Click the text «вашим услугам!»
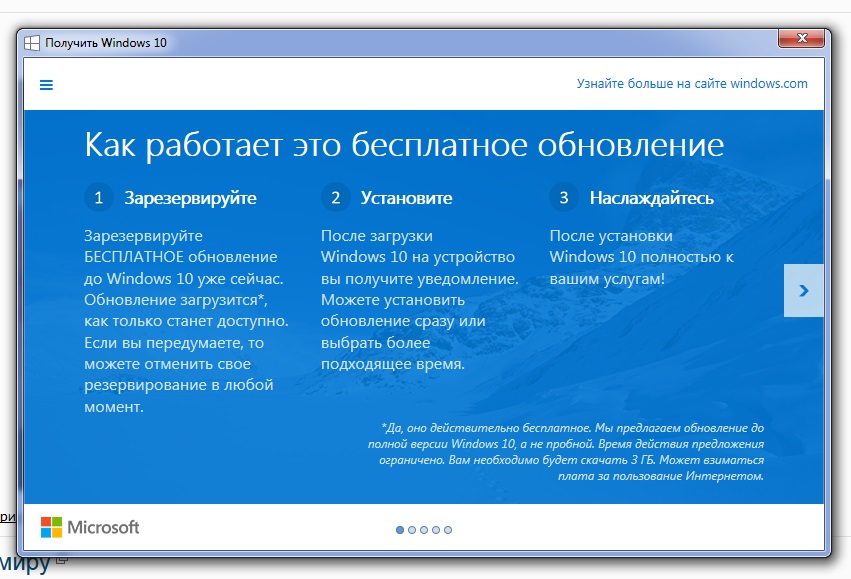Screen dimensions: 851x579 [x=607, y=278]
